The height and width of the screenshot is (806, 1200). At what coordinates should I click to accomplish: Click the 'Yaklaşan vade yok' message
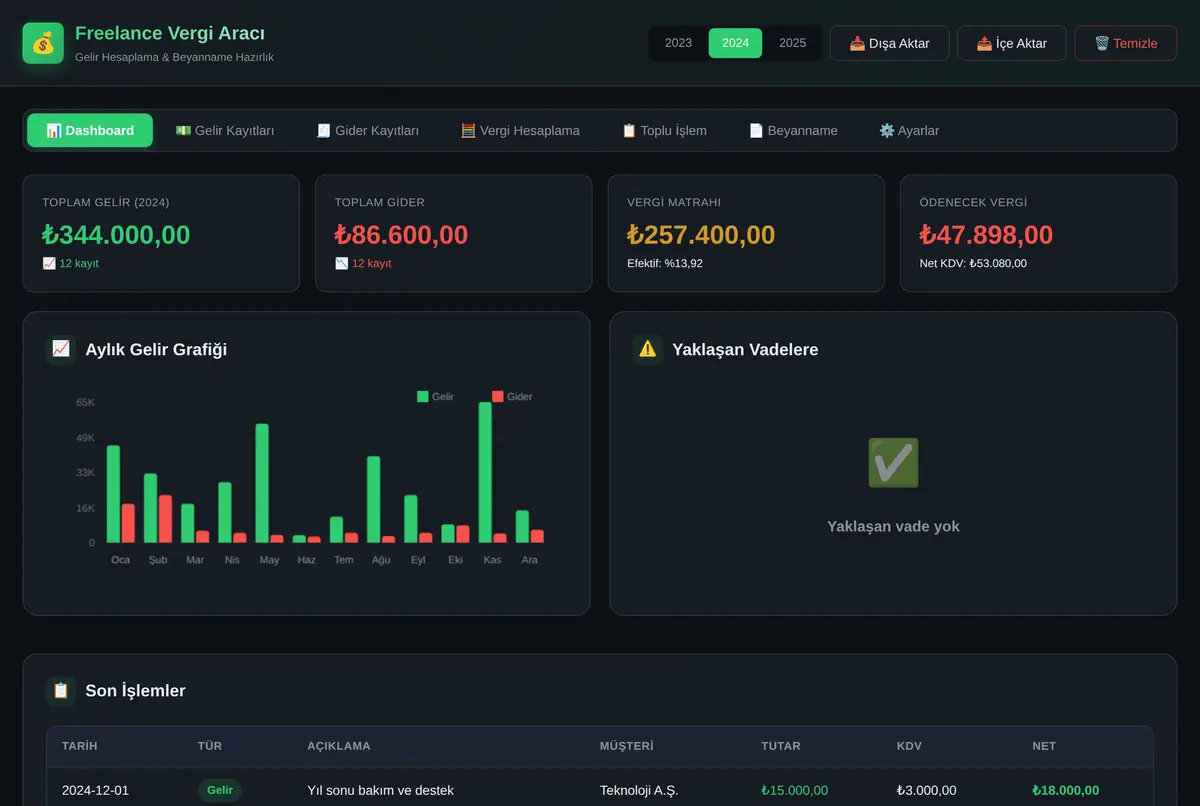click(893, 526)
